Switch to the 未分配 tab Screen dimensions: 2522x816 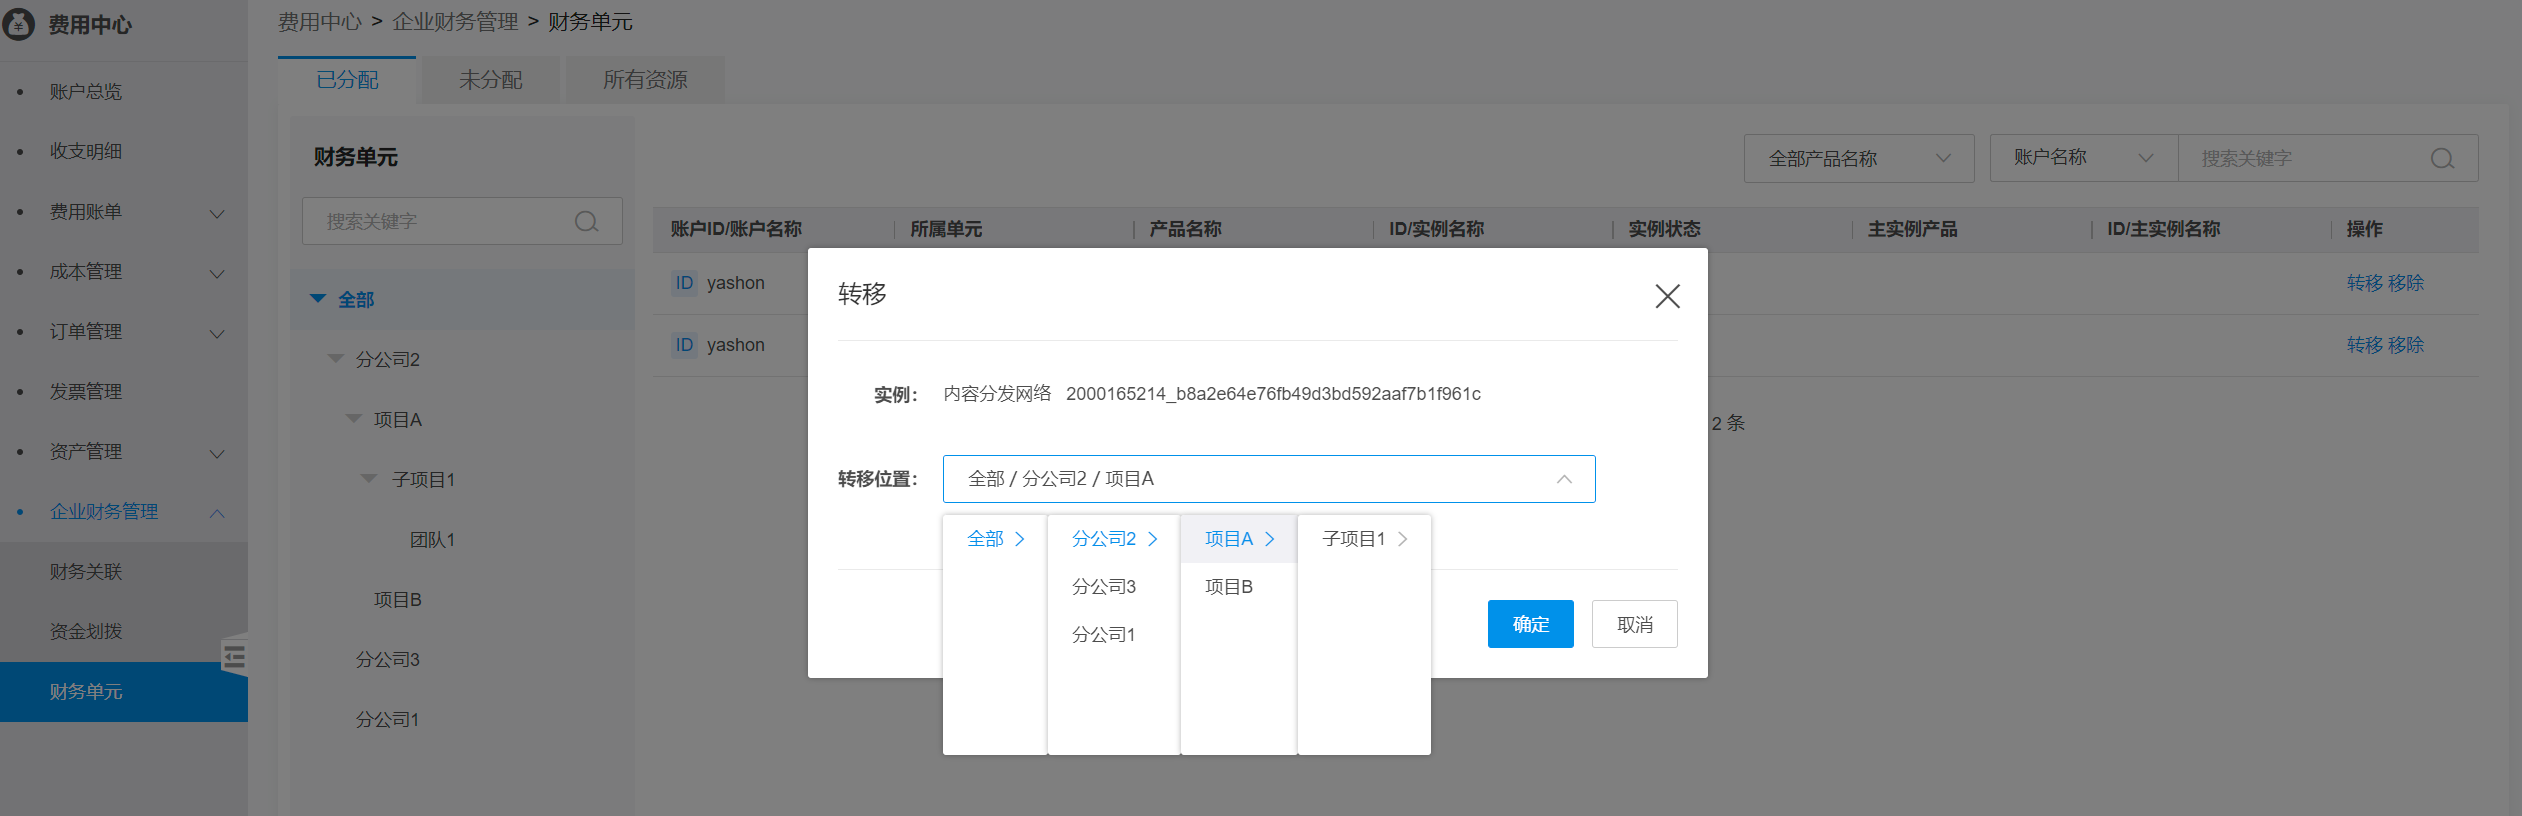(x=490, y=80)
